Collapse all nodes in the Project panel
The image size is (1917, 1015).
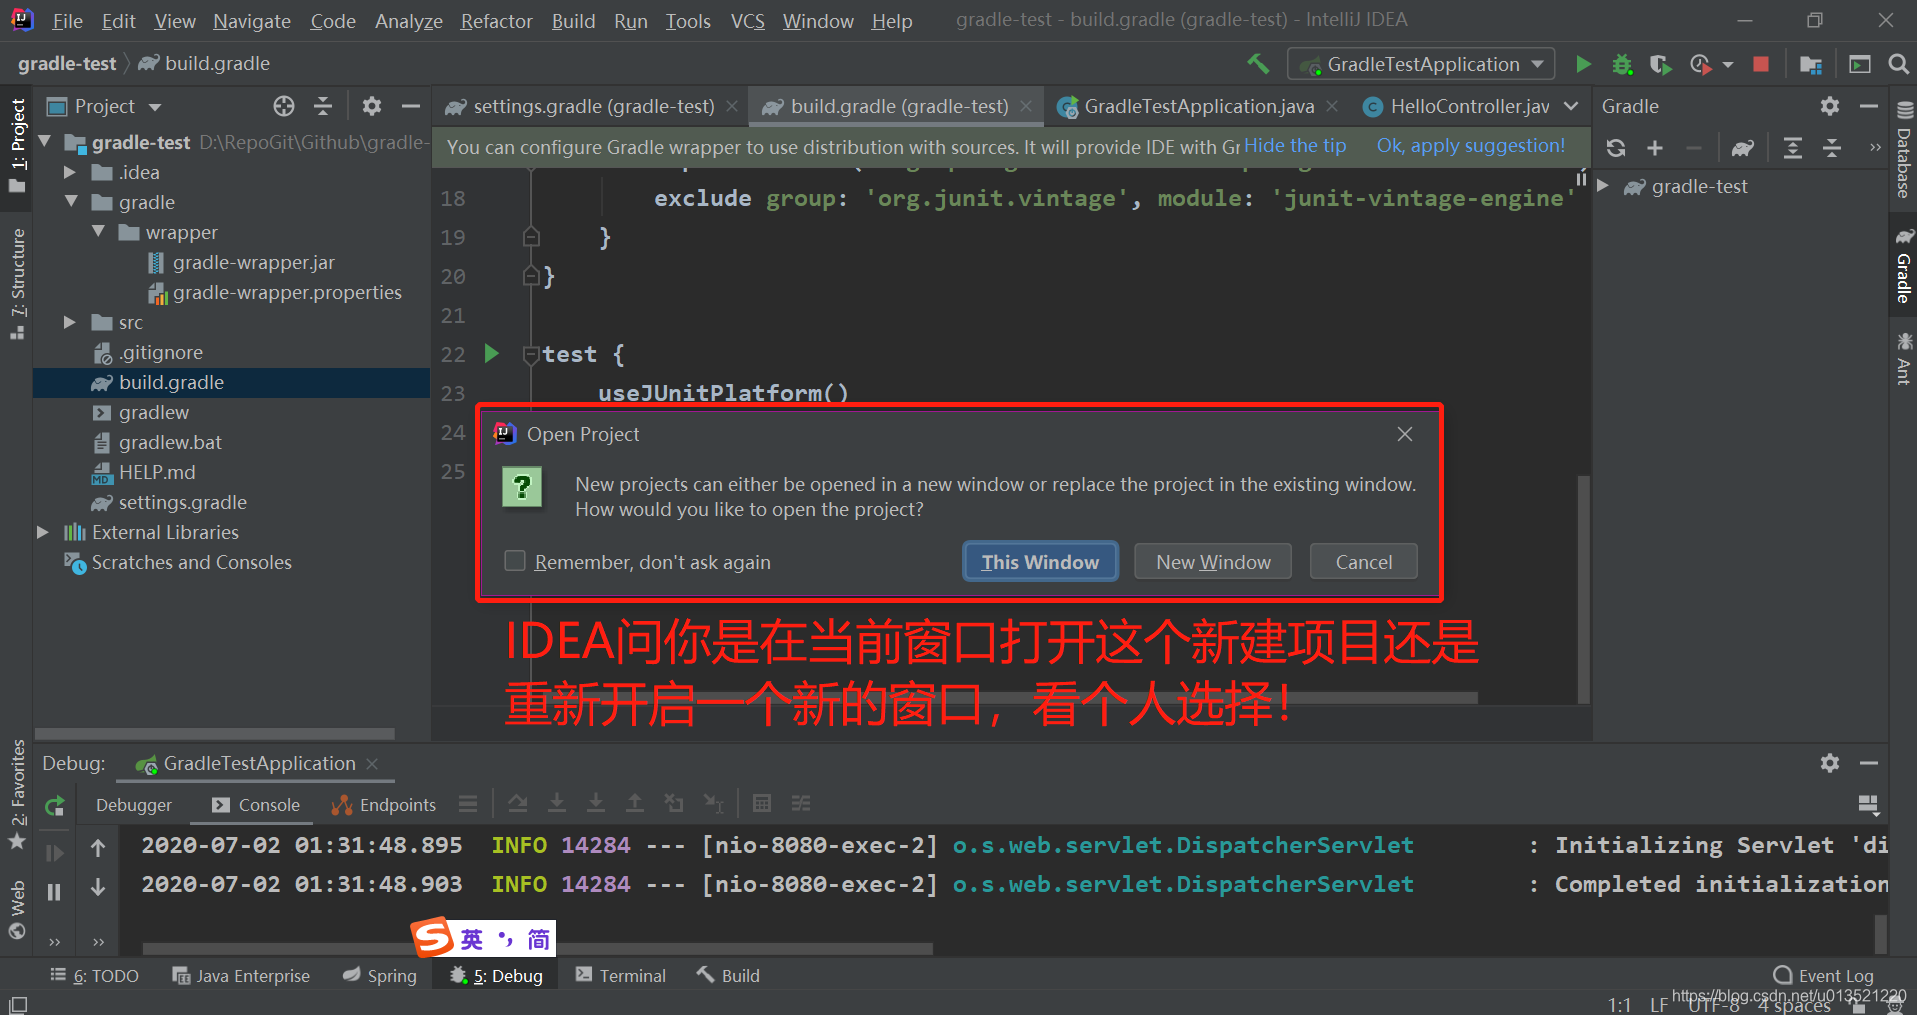click(x=323, y=106)
